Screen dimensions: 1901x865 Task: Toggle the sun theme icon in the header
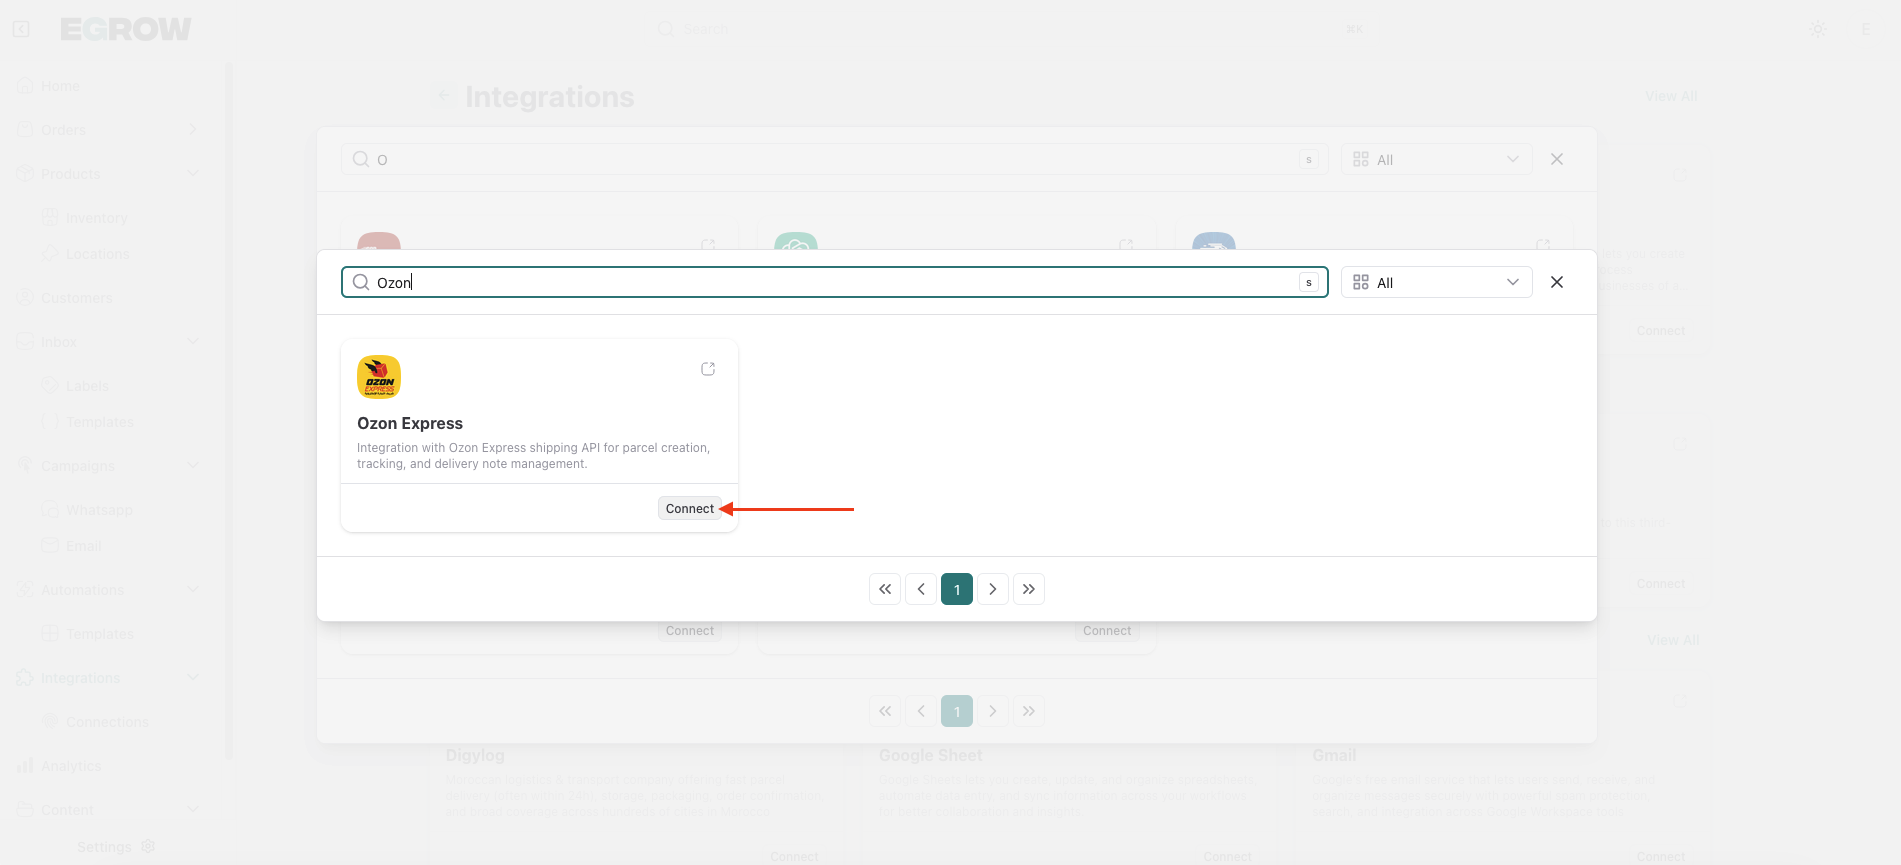tap(1818, 29)
